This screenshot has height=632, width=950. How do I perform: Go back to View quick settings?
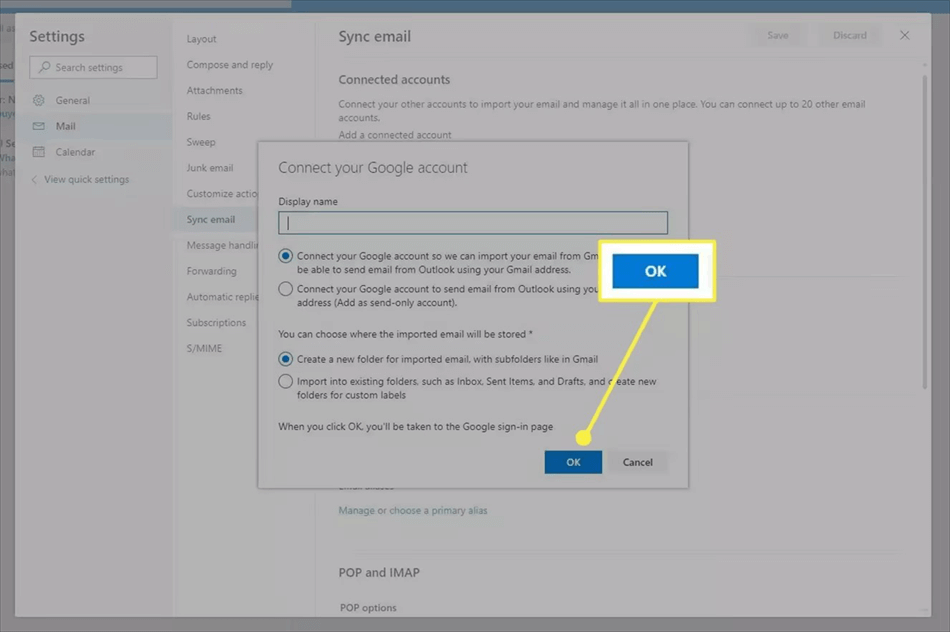pos(86,179)
